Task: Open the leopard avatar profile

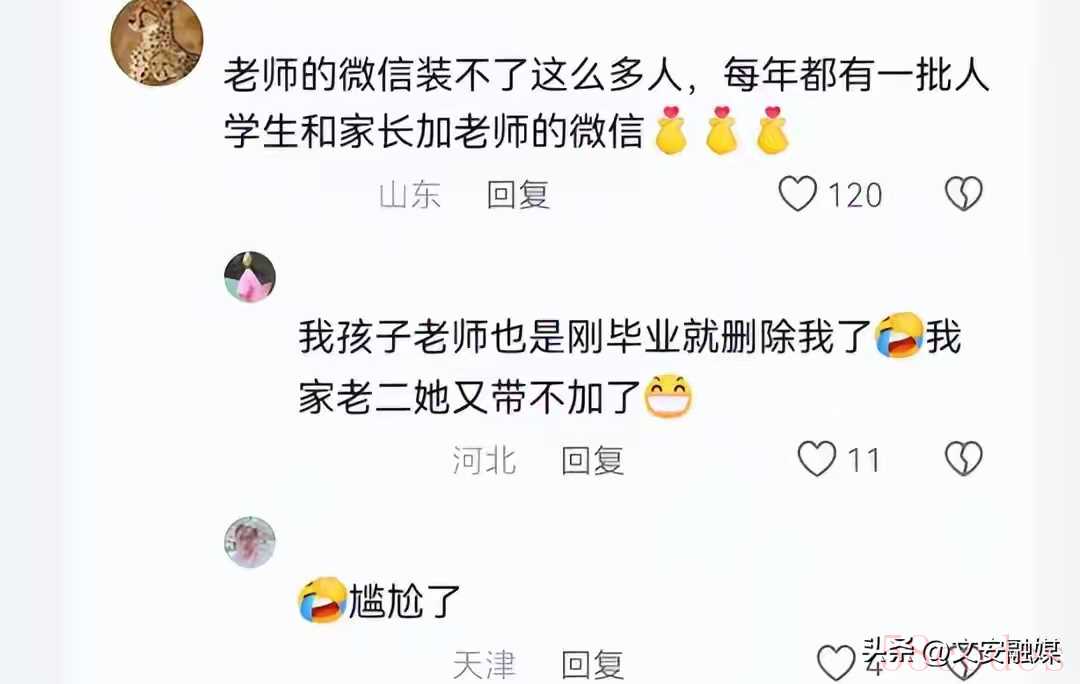Action: click(x=157, y=41)
